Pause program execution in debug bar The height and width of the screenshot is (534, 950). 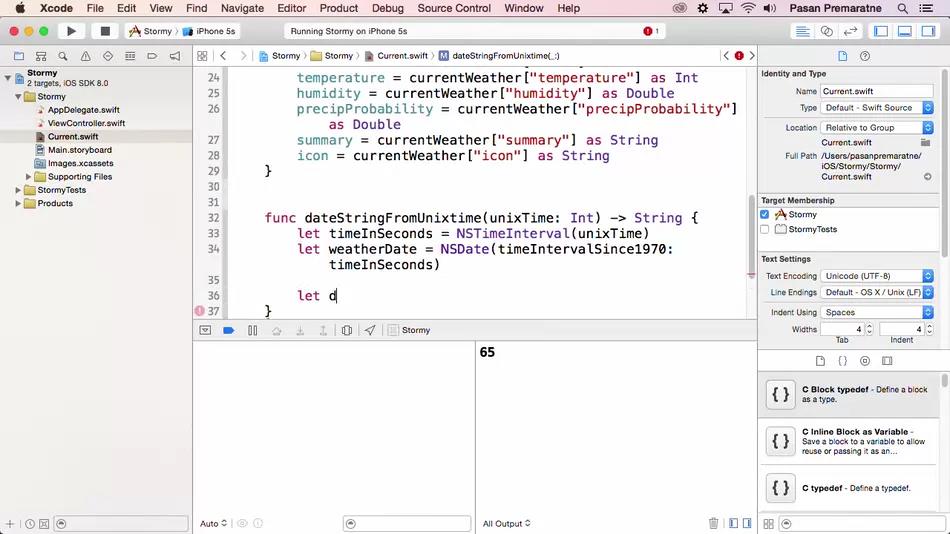click(x=252, y=330)
